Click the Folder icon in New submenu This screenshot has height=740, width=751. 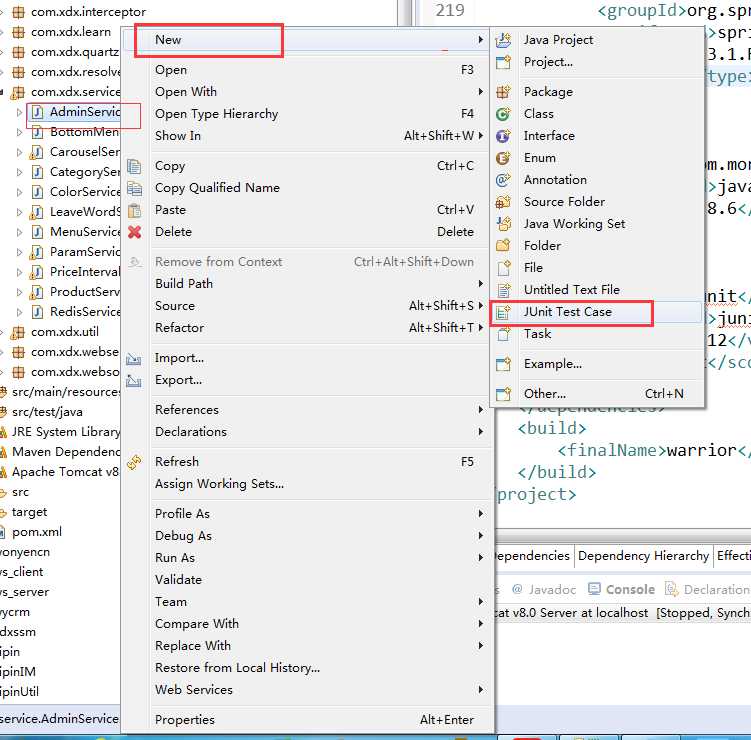click(x=503, y=246)
